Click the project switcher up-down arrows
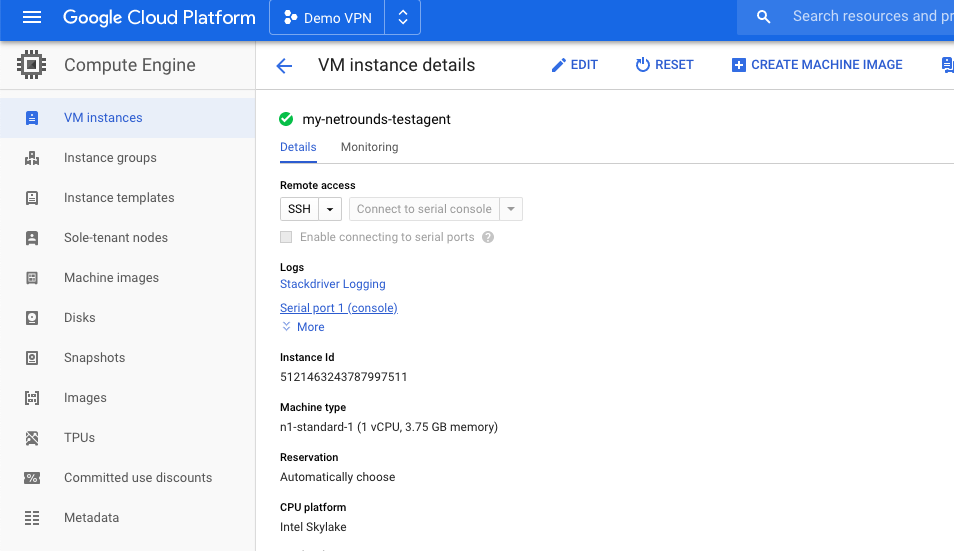This screenshot has height=551, width=954. (402, 18)
